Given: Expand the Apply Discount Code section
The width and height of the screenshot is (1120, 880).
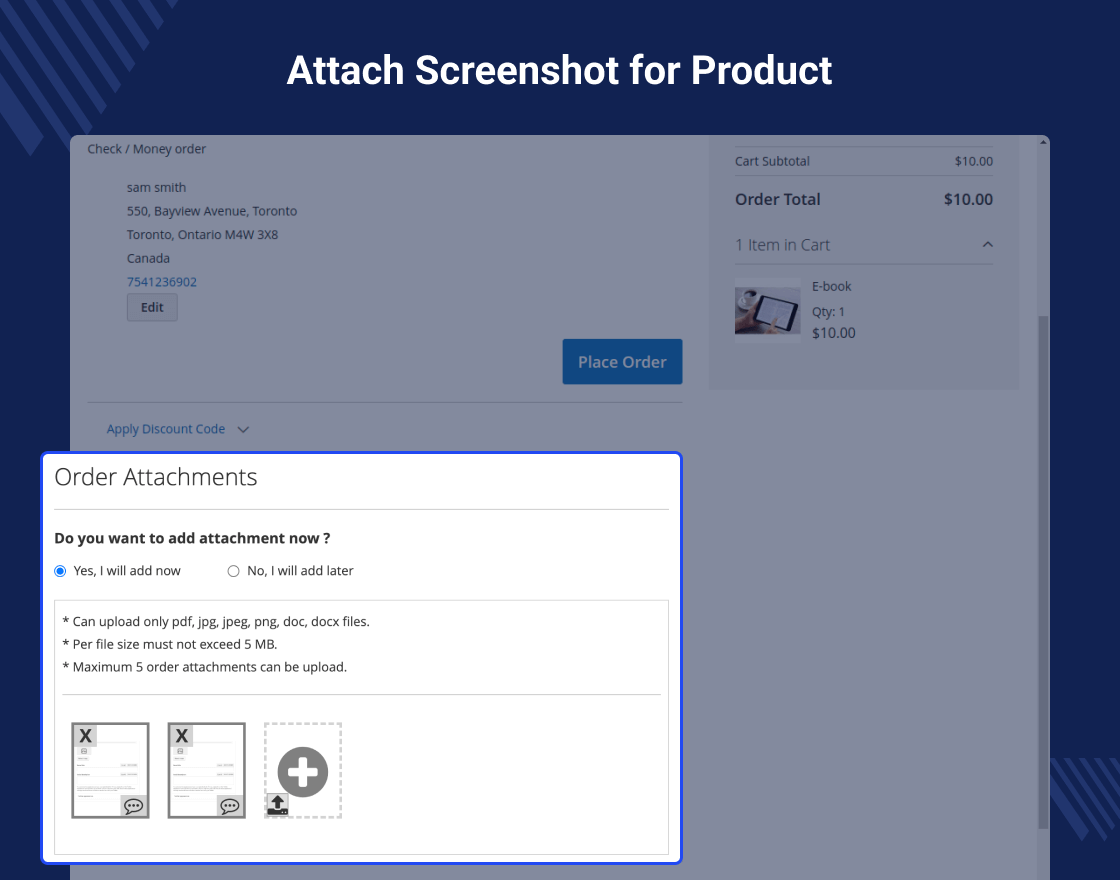Looking at the screenshot, I should [177, 429].
